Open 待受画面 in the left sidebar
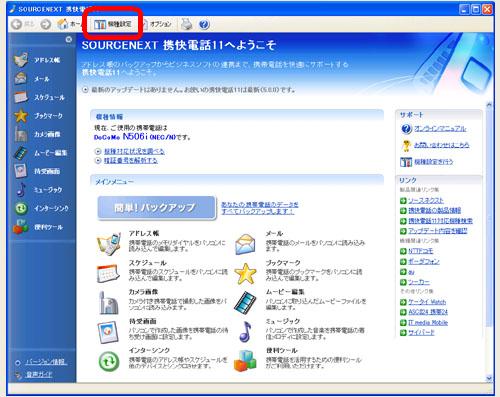 pos(37,171)
